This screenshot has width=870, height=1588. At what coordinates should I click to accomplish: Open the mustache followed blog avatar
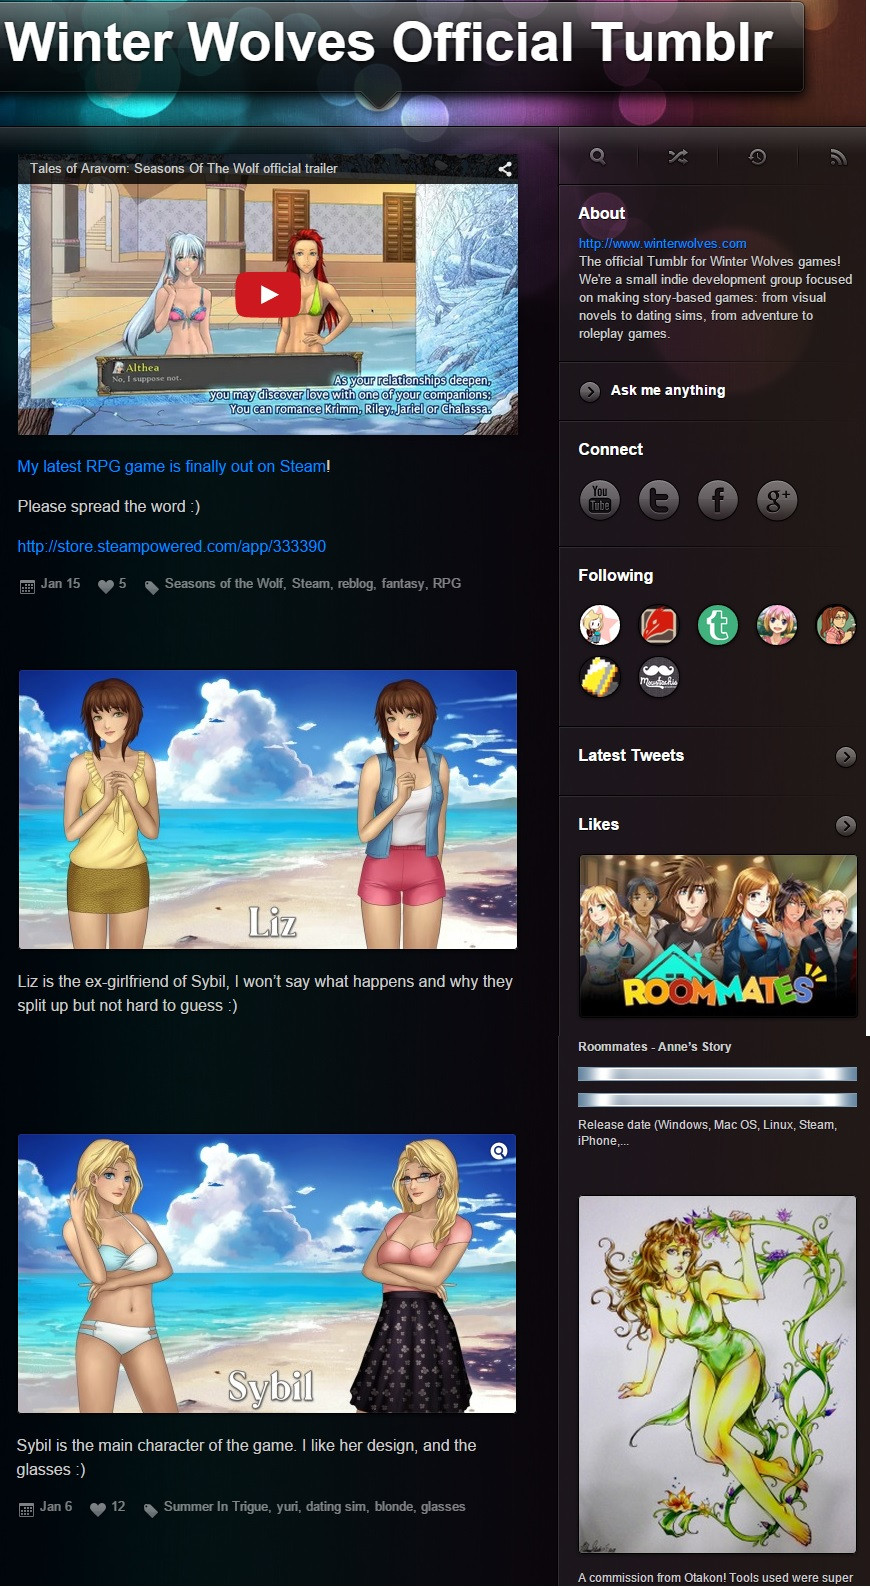click(659, 677)
